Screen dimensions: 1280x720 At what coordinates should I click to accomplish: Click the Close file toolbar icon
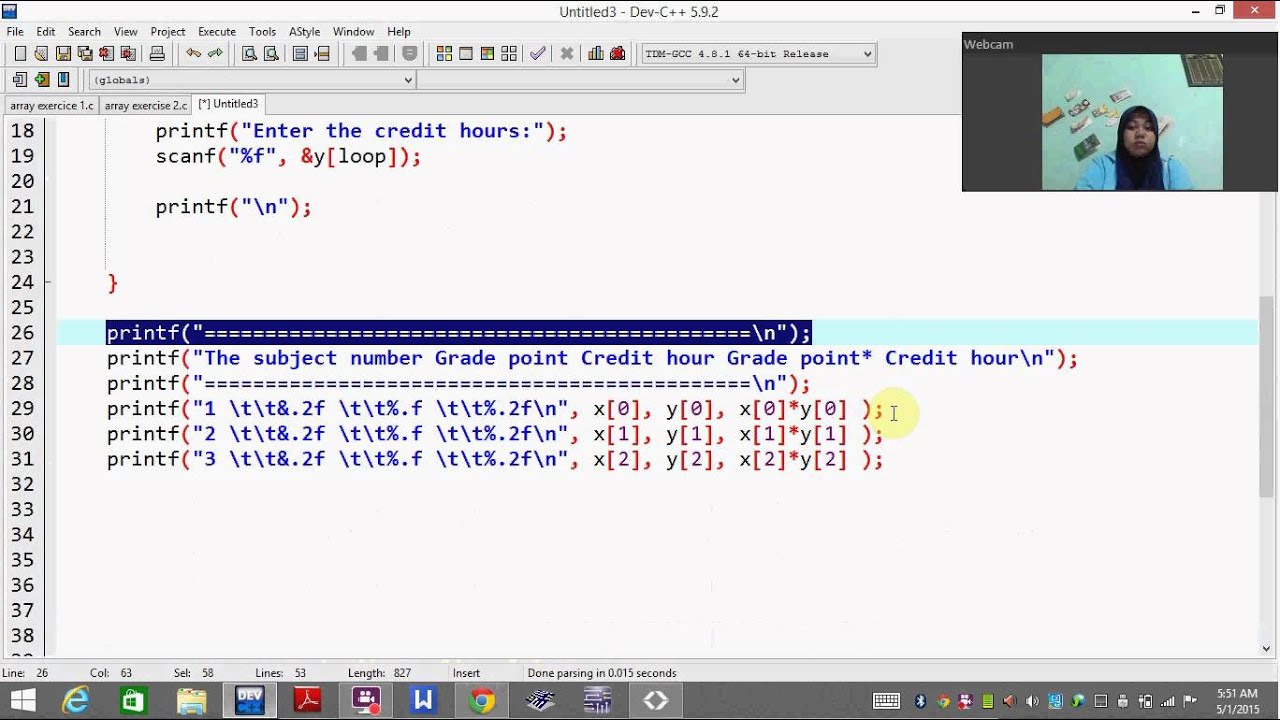tap(107, 54)
